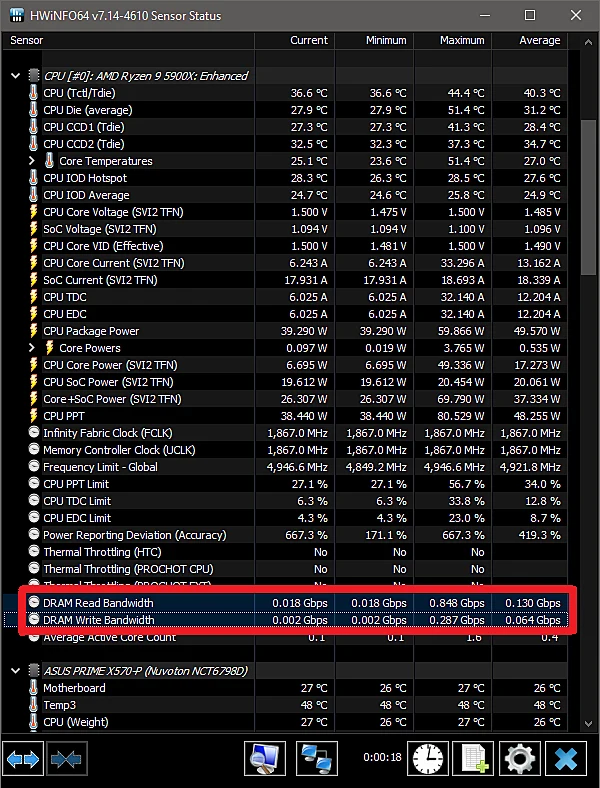Click the chip icon next to ASUS PRIME X570-P
This screenshot has width=600, height=788.
coord(34,671)
